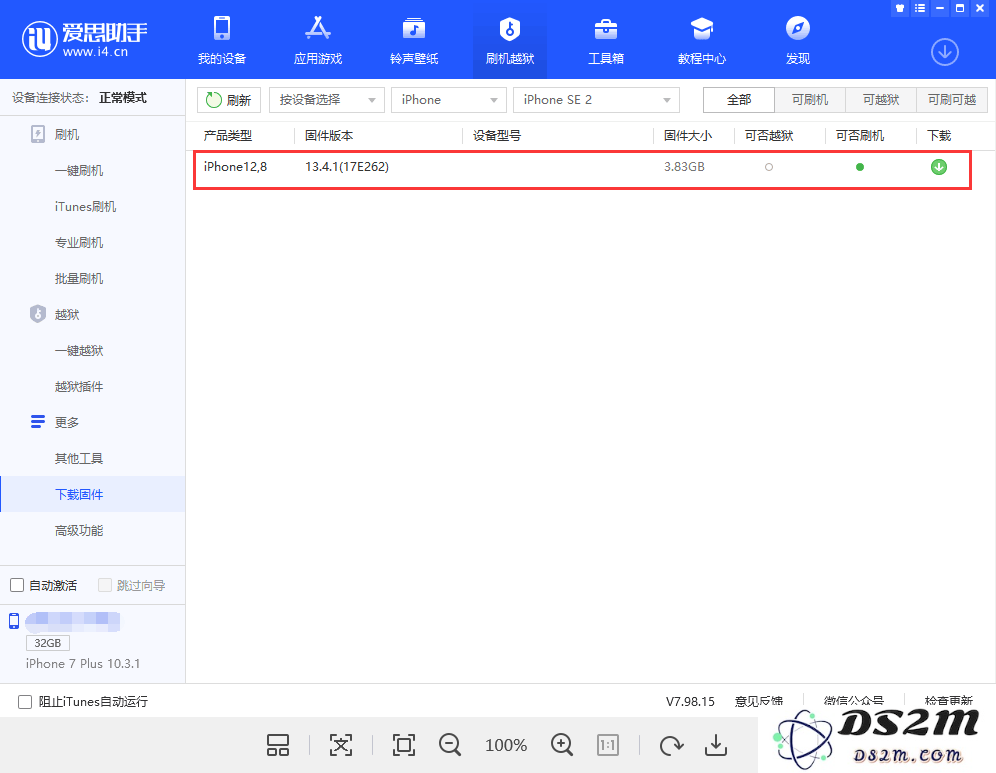Image resolution: width=996 pixels, height=773 pixels.
Task: Select the 全部 filter tab
Action: 739,100
